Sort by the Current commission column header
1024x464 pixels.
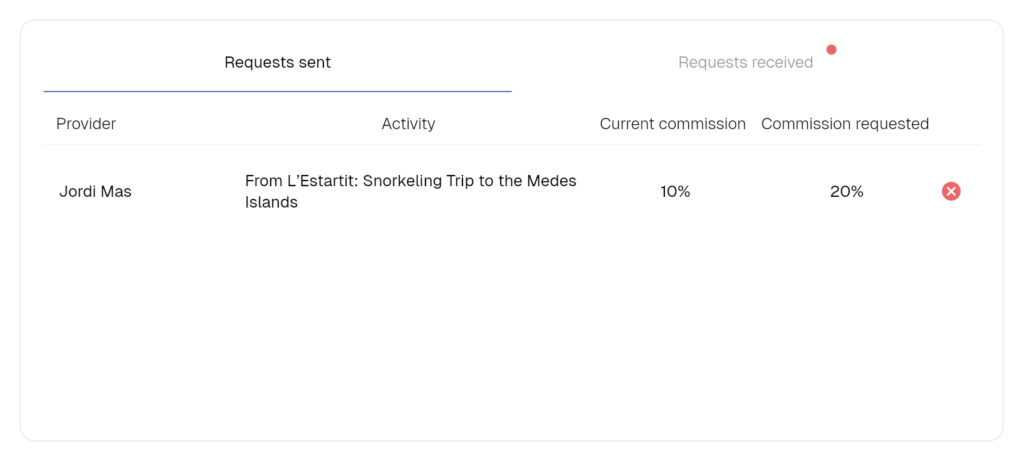(673, 124)
